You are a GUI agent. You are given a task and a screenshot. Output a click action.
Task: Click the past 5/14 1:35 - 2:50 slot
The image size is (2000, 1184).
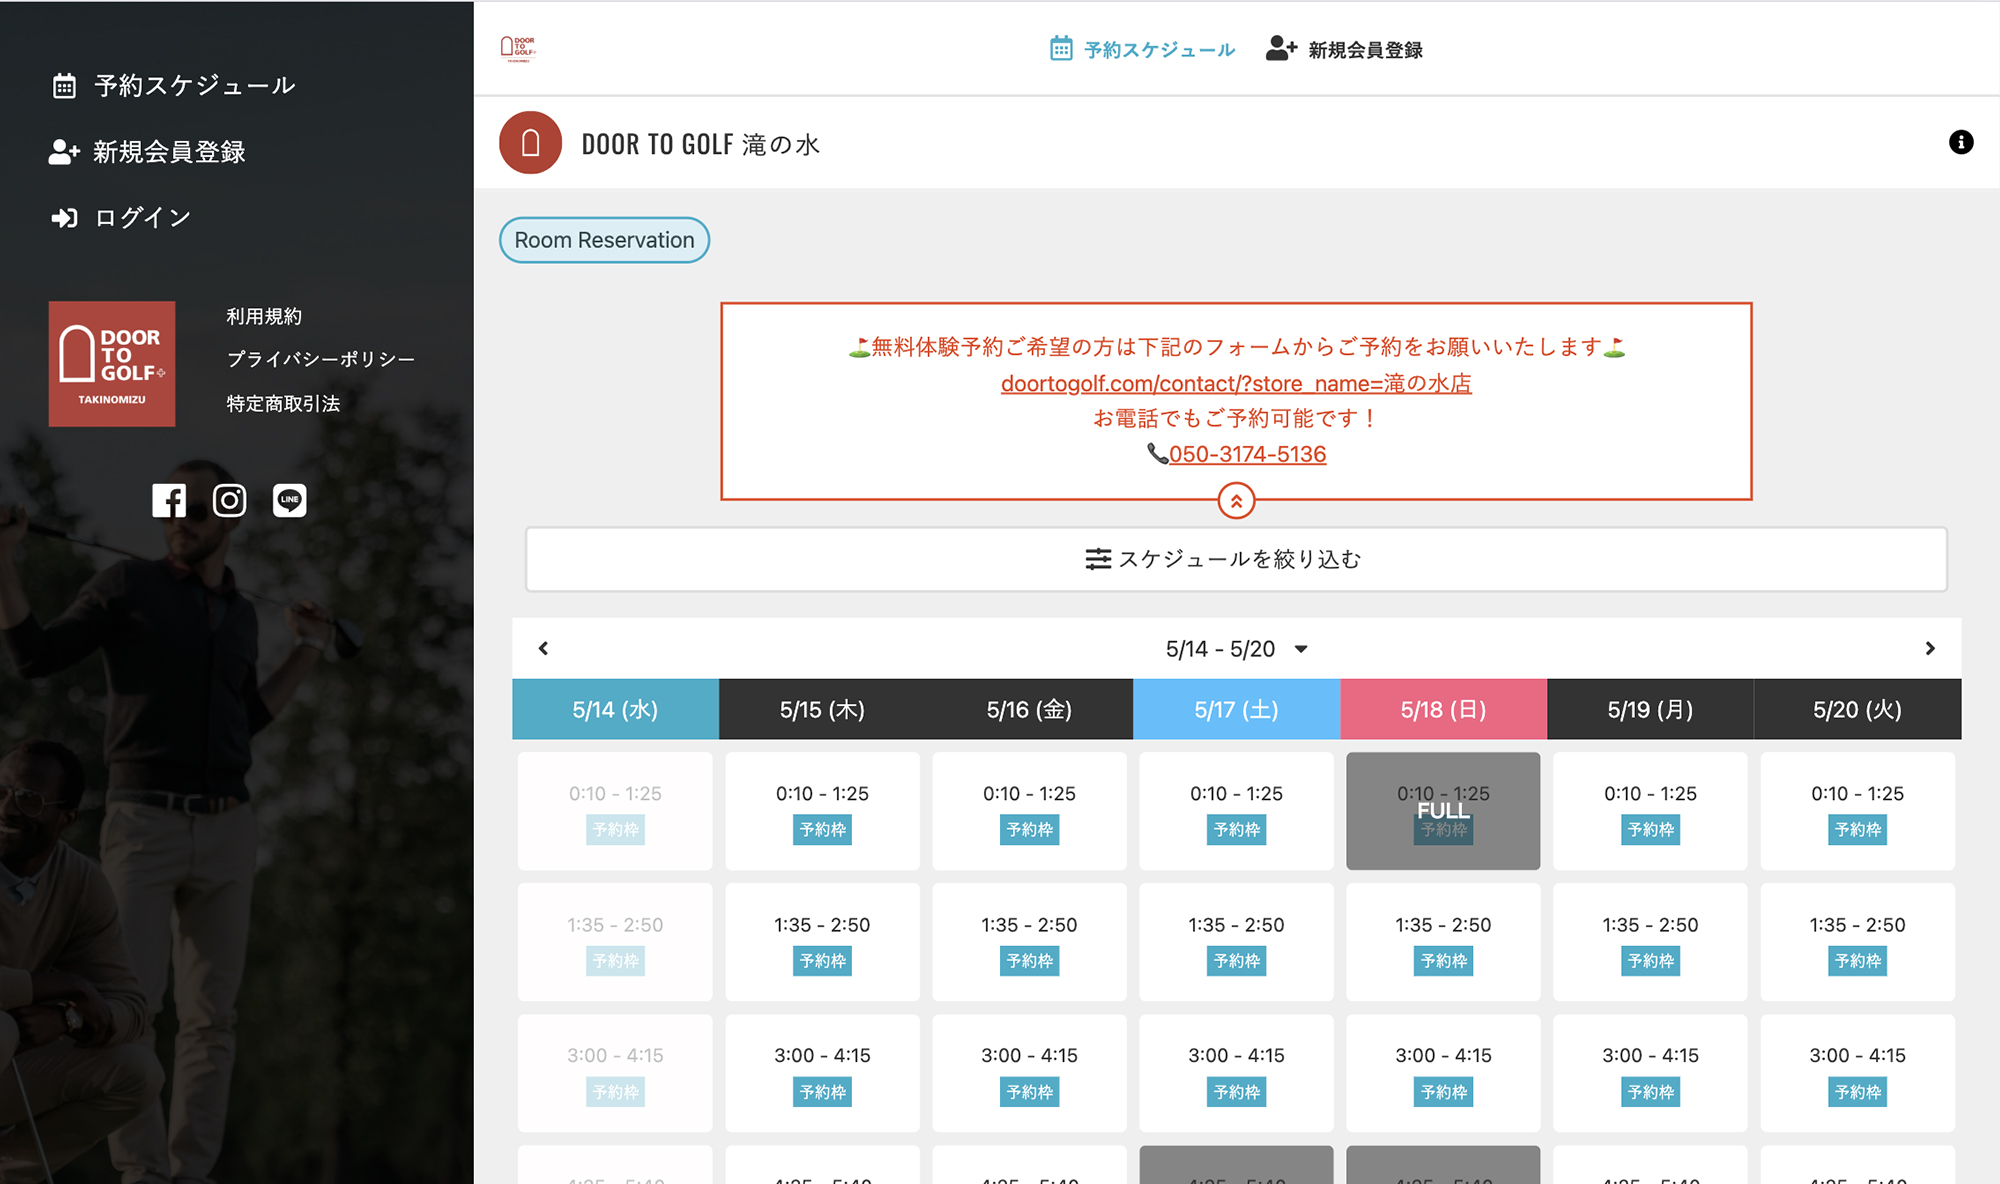[615, 942]
